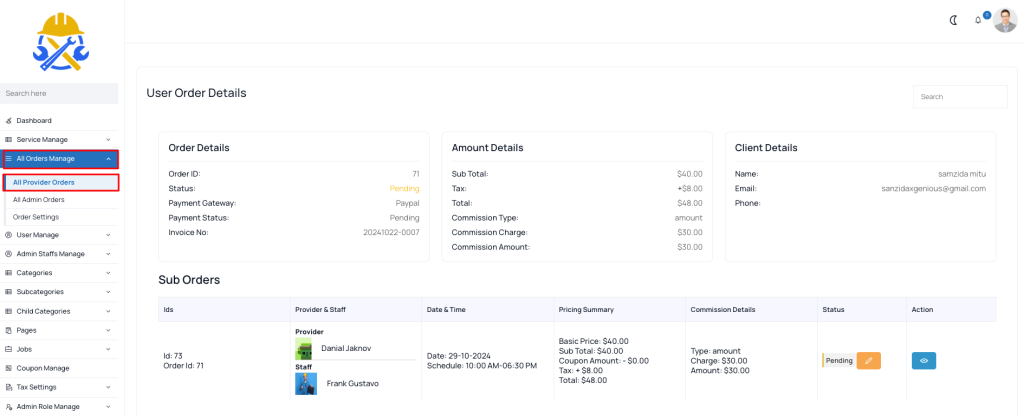Click User Order Details page title
Screen dimensions: 1024x416
[197, 93]
